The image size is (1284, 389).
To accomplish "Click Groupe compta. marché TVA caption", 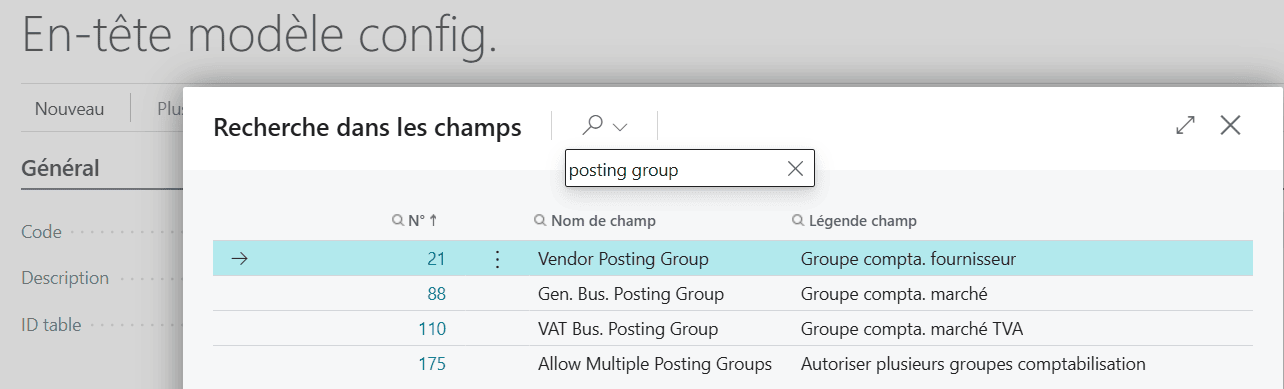I will coord(912,329).
